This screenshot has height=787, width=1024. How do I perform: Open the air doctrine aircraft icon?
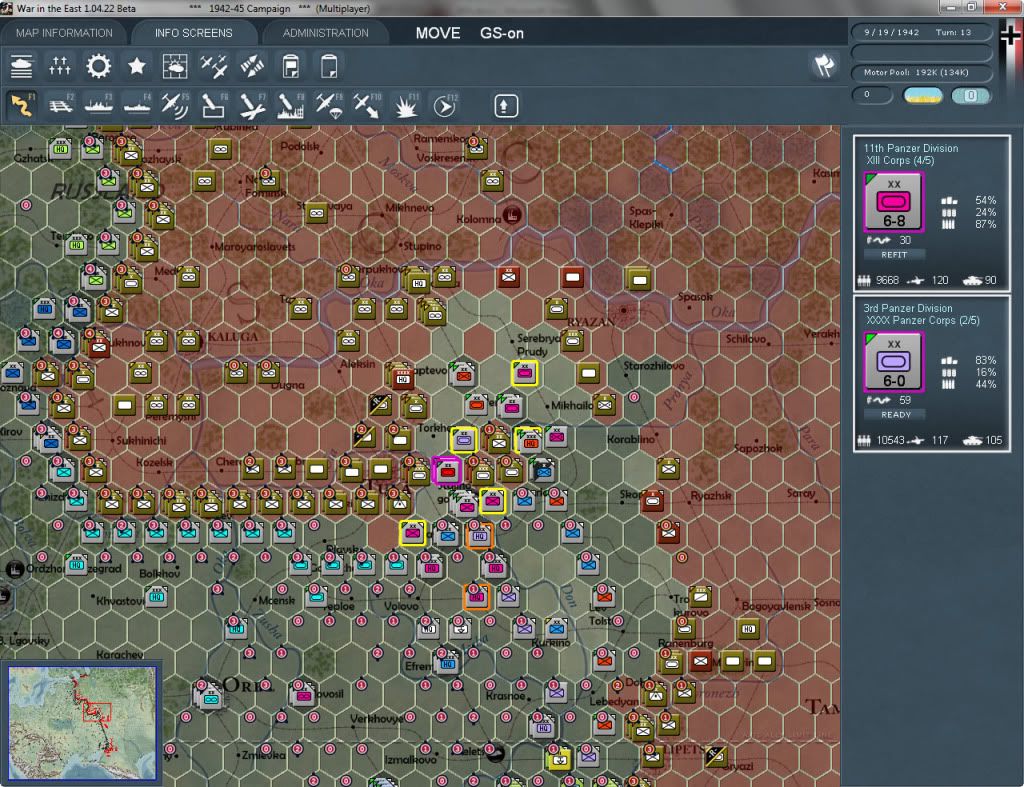pyautogui.click(x=214, y=67)
